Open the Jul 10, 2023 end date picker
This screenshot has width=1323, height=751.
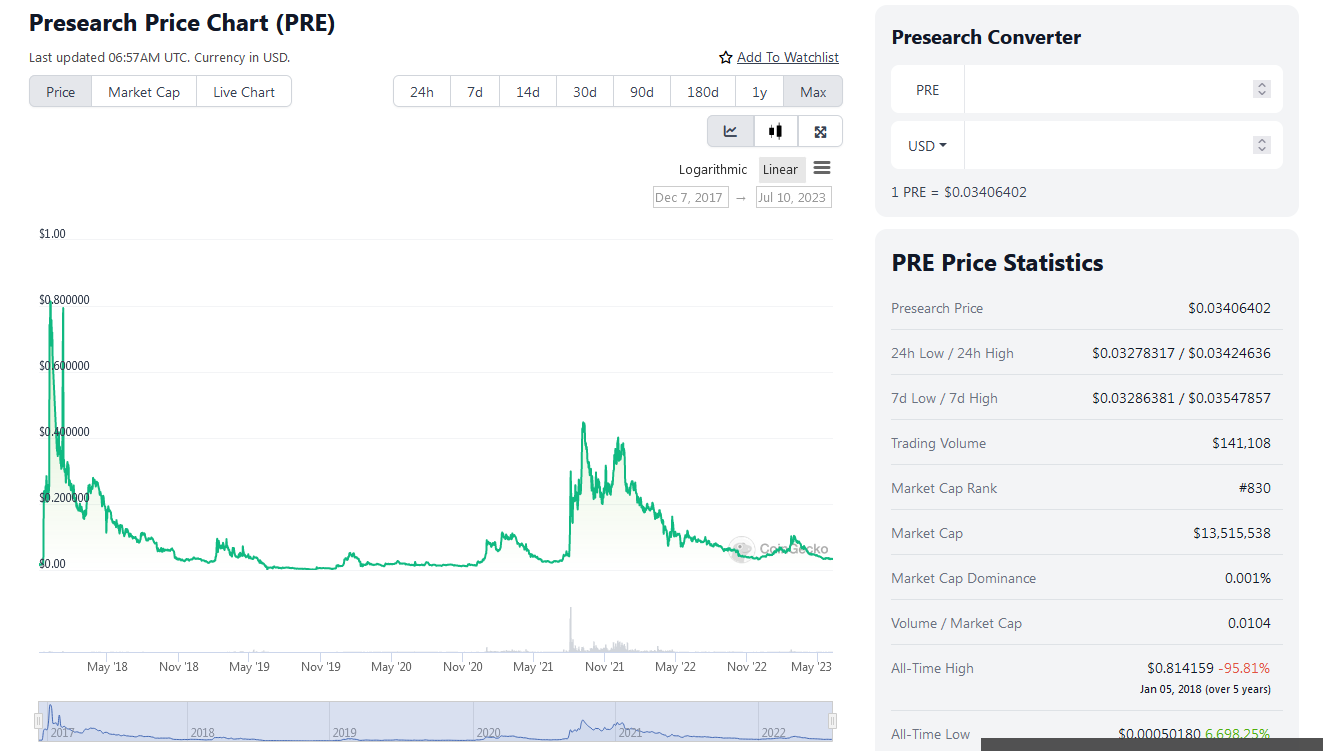pos(794,197)
